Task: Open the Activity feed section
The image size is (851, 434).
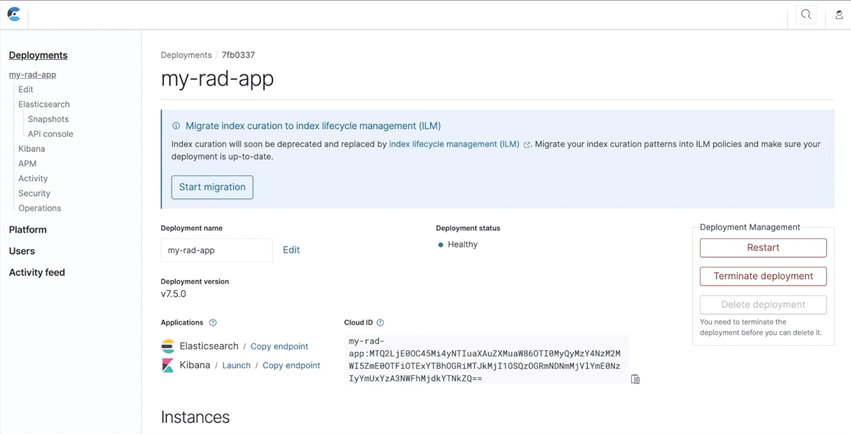Action: click(x=37, y=272)
